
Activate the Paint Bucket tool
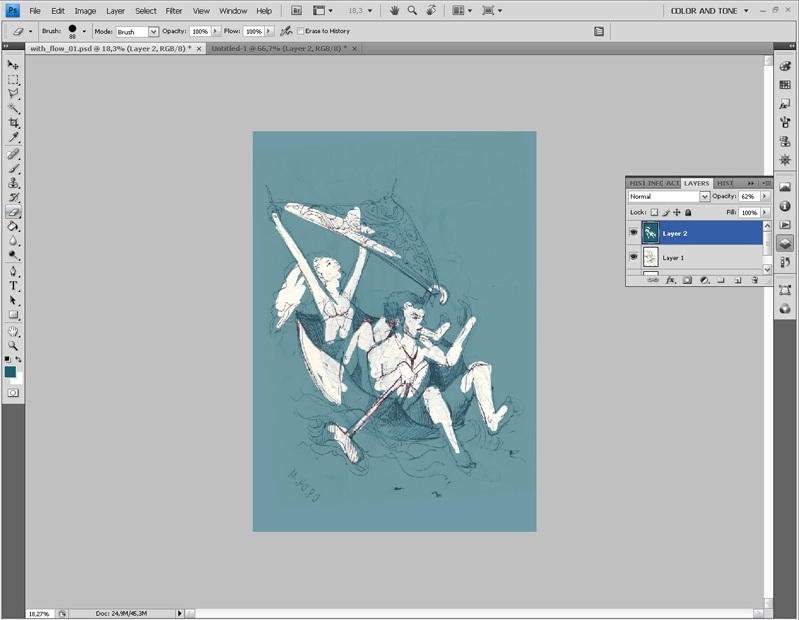pos(13,227)
